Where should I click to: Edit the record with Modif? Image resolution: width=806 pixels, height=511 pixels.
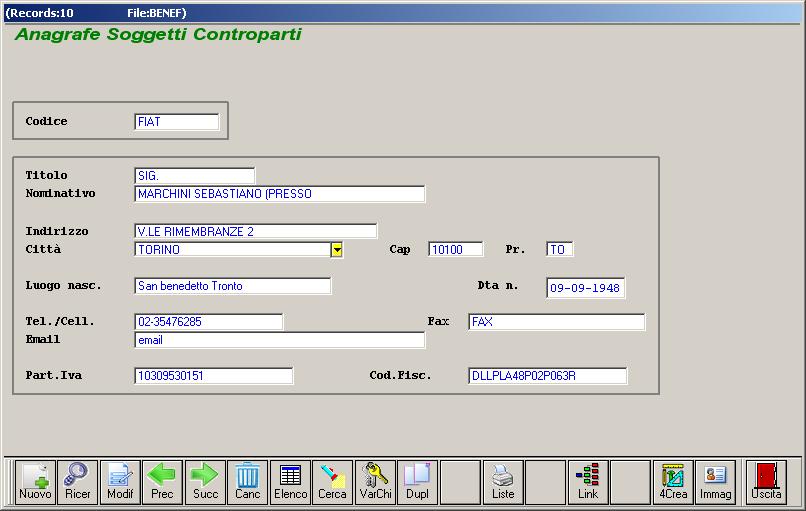pyautogui.click(x=120, y=482)
